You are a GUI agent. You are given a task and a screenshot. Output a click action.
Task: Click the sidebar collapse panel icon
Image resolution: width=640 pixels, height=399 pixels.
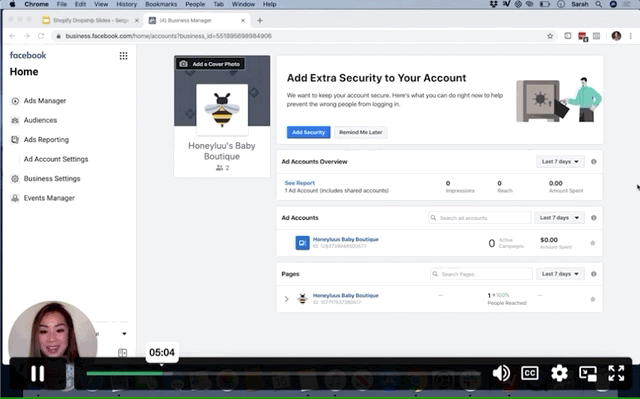coord(122,353)
